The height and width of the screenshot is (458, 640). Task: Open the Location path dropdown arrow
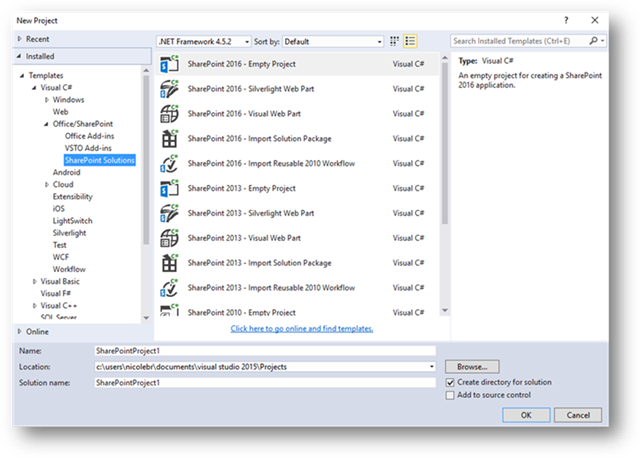click(x=431, y=367)
